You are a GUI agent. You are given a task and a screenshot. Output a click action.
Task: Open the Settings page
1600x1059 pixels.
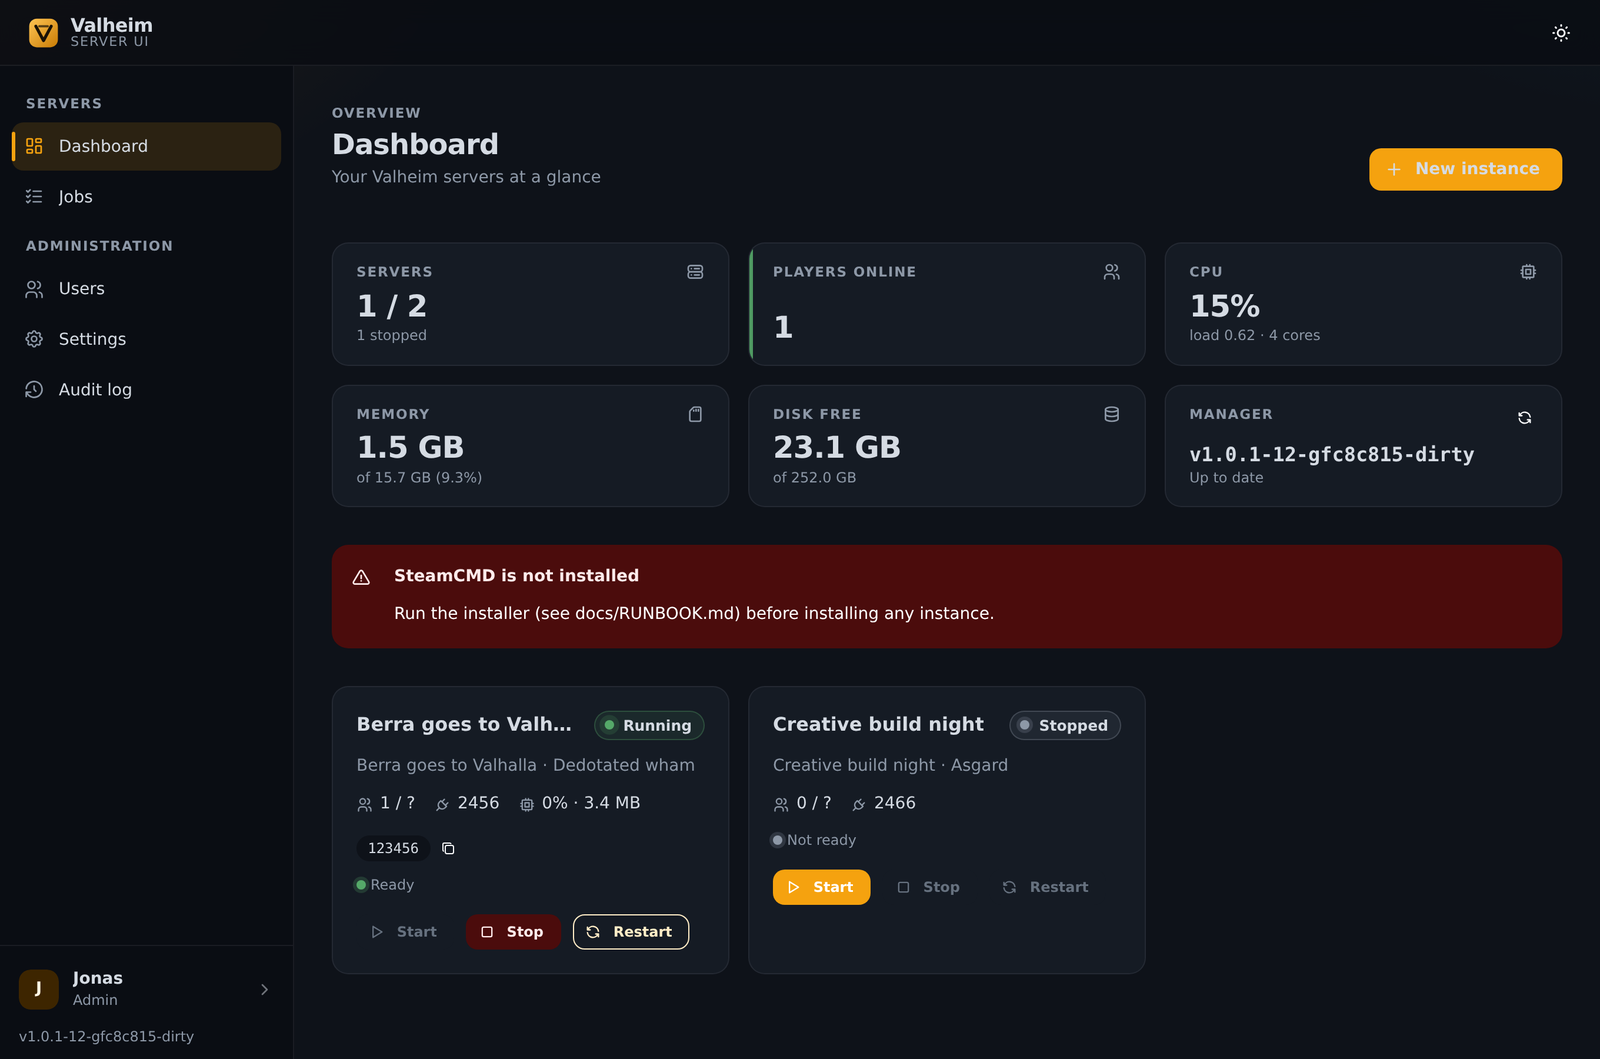[x=147, y=339]
